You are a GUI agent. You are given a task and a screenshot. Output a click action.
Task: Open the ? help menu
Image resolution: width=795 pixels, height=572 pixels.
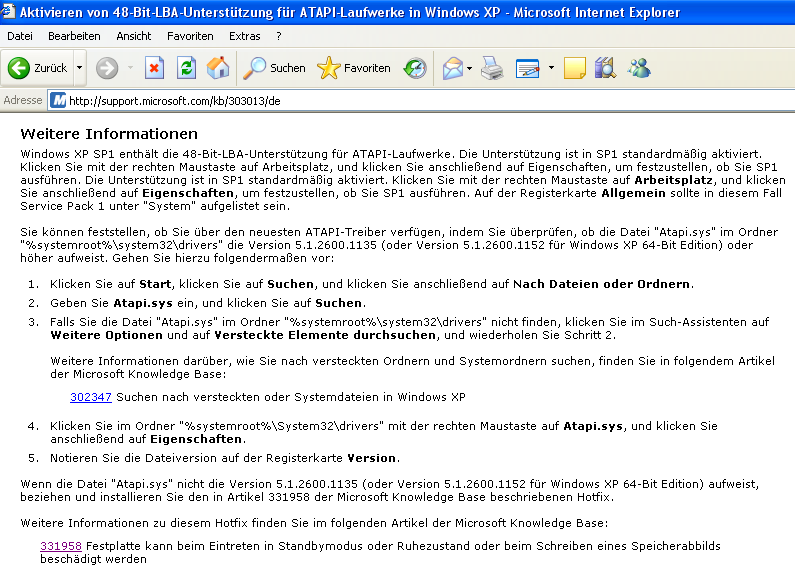click(x=279, y=36)
